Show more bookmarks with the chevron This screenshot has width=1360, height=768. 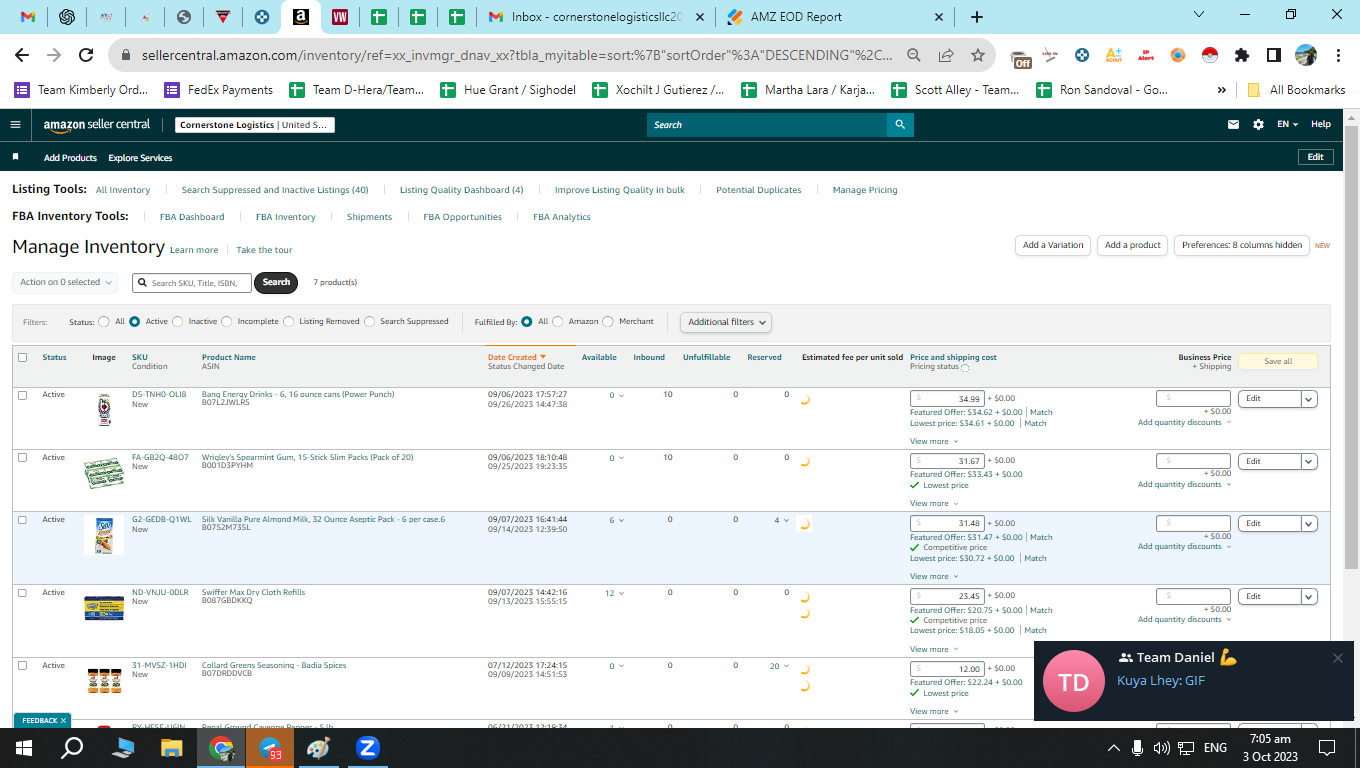(x=1222, y=90)
